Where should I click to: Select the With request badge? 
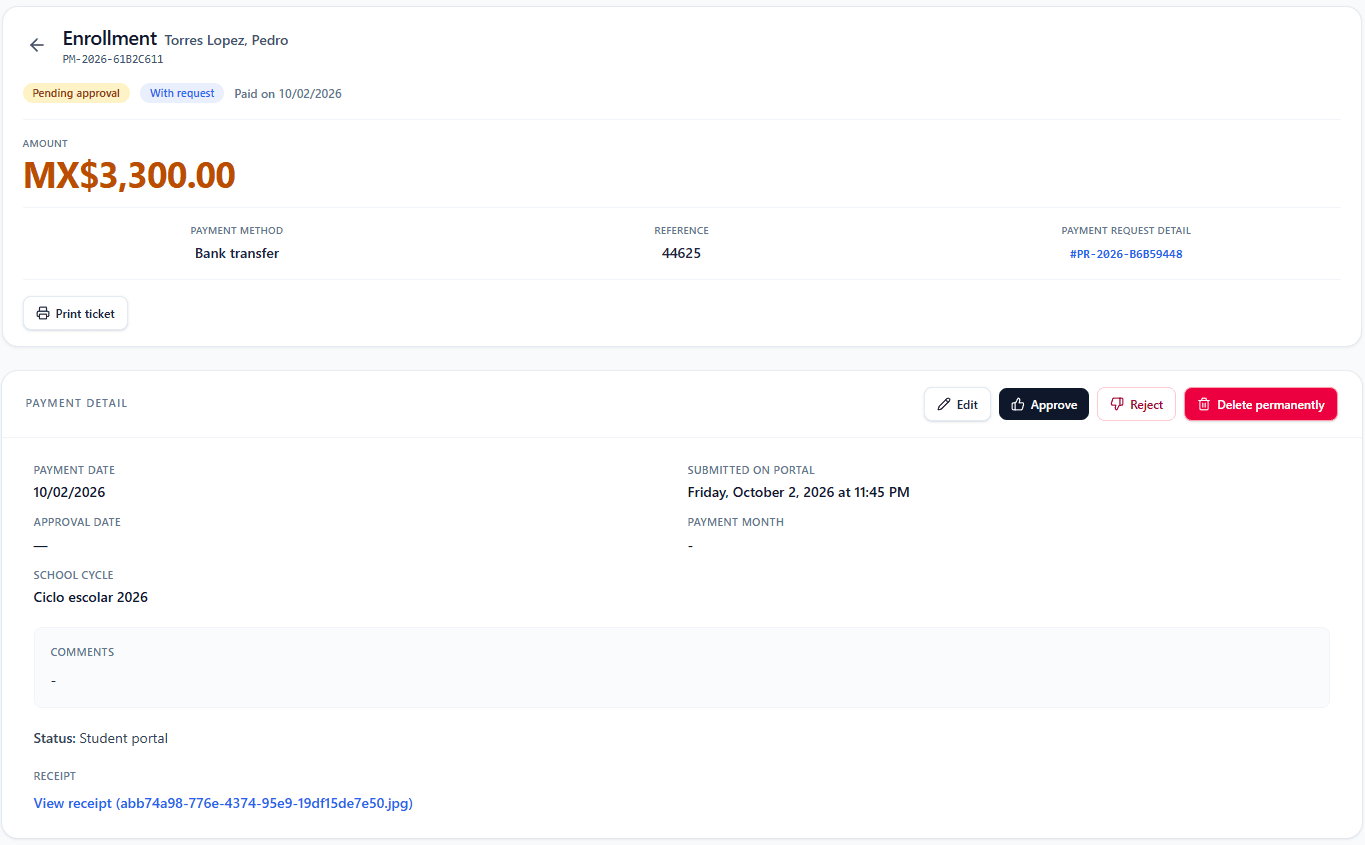click(182, 93)
